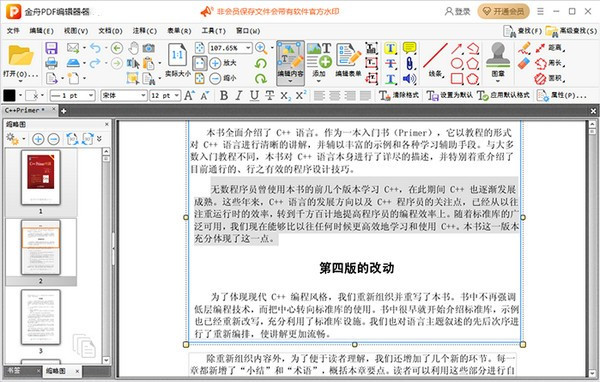Viewport: 600px width, 382px height.
Task: Select the green Underline text annotation tool
Action: pyautogui.click(x=390, y=78)
